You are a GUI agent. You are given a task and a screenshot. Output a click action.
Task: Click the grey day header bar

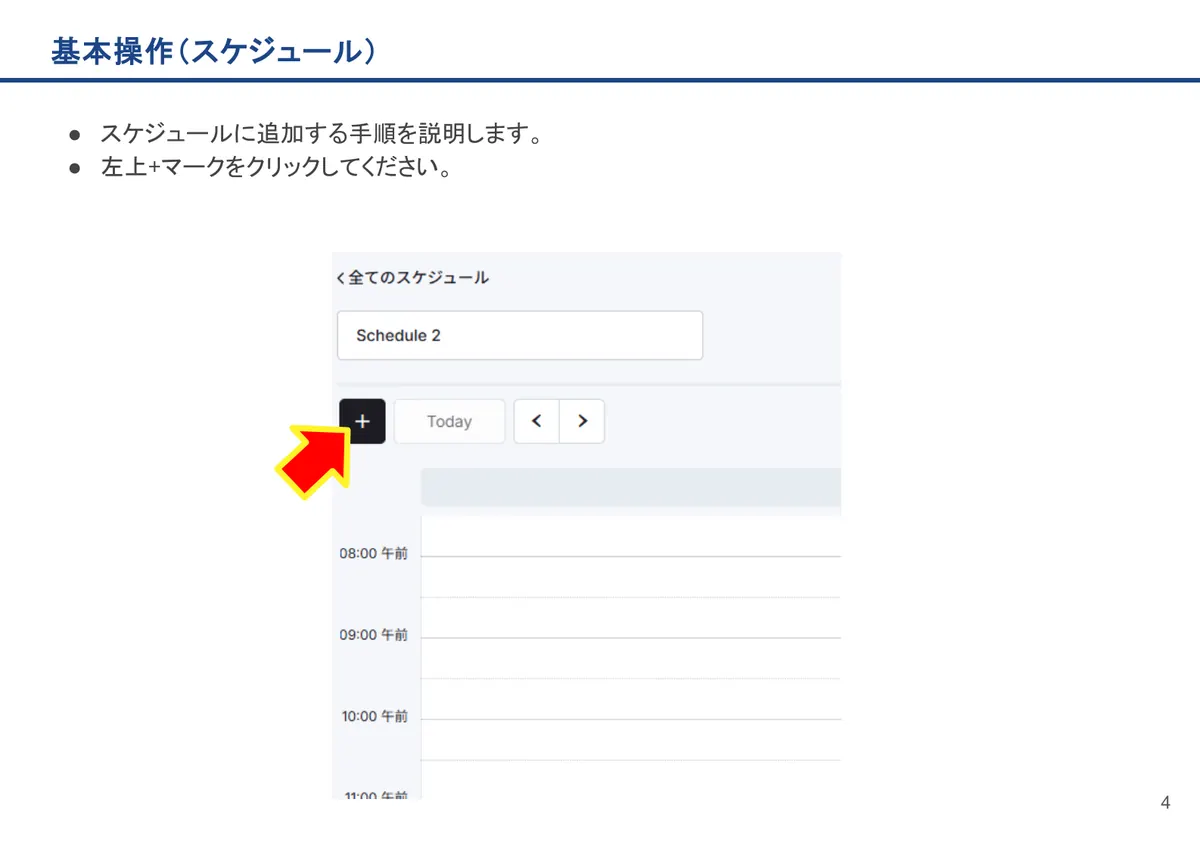click(x=631, y=487)
